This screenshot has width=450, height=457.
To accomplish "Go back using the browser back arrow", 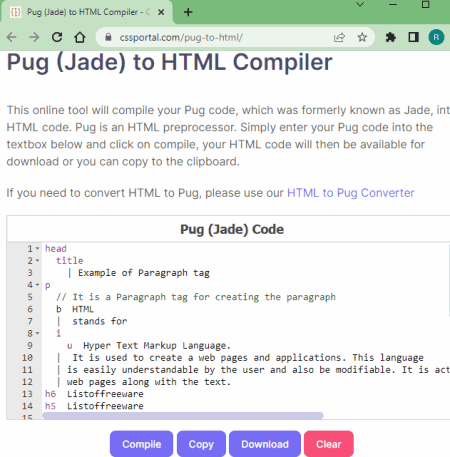I will tap(11, 37).
